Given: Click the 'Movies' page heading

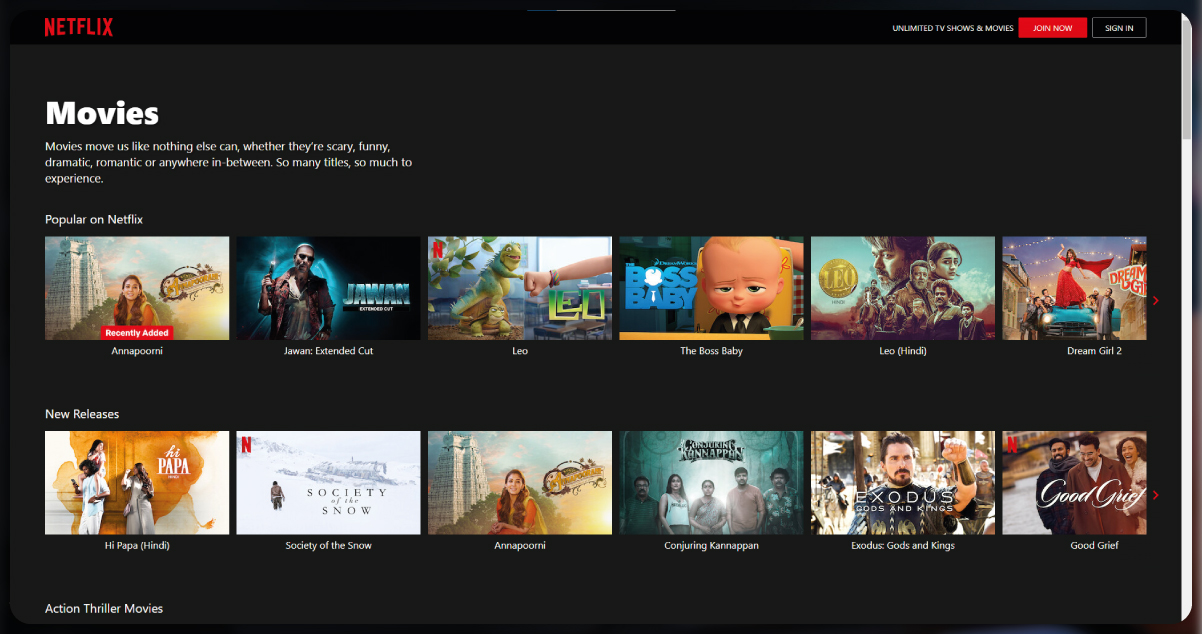Looking at the screenshot, I should coord(102,112).
